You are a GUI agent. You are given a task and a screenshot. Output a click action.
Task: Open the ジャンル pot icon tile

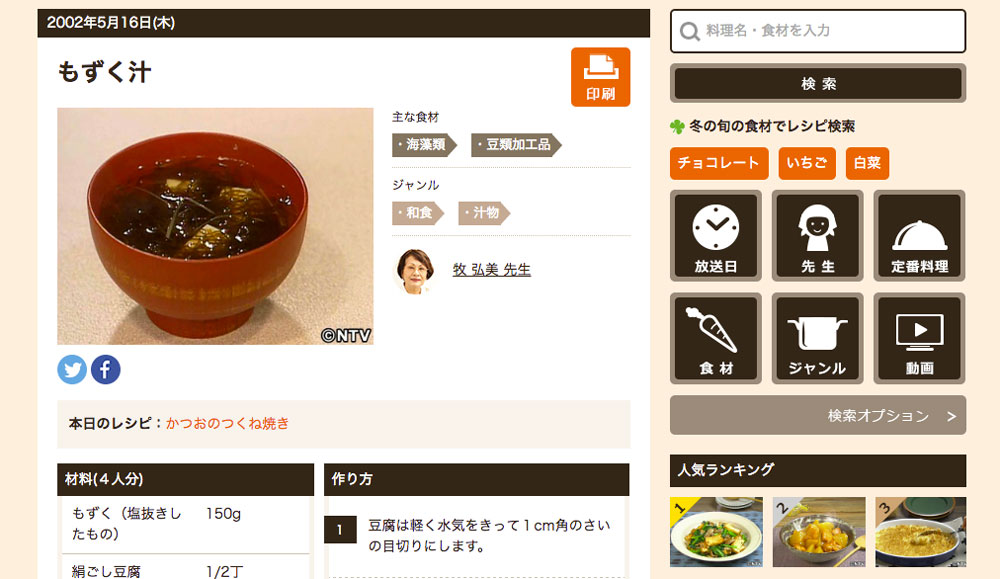click(x=817, y=338)
